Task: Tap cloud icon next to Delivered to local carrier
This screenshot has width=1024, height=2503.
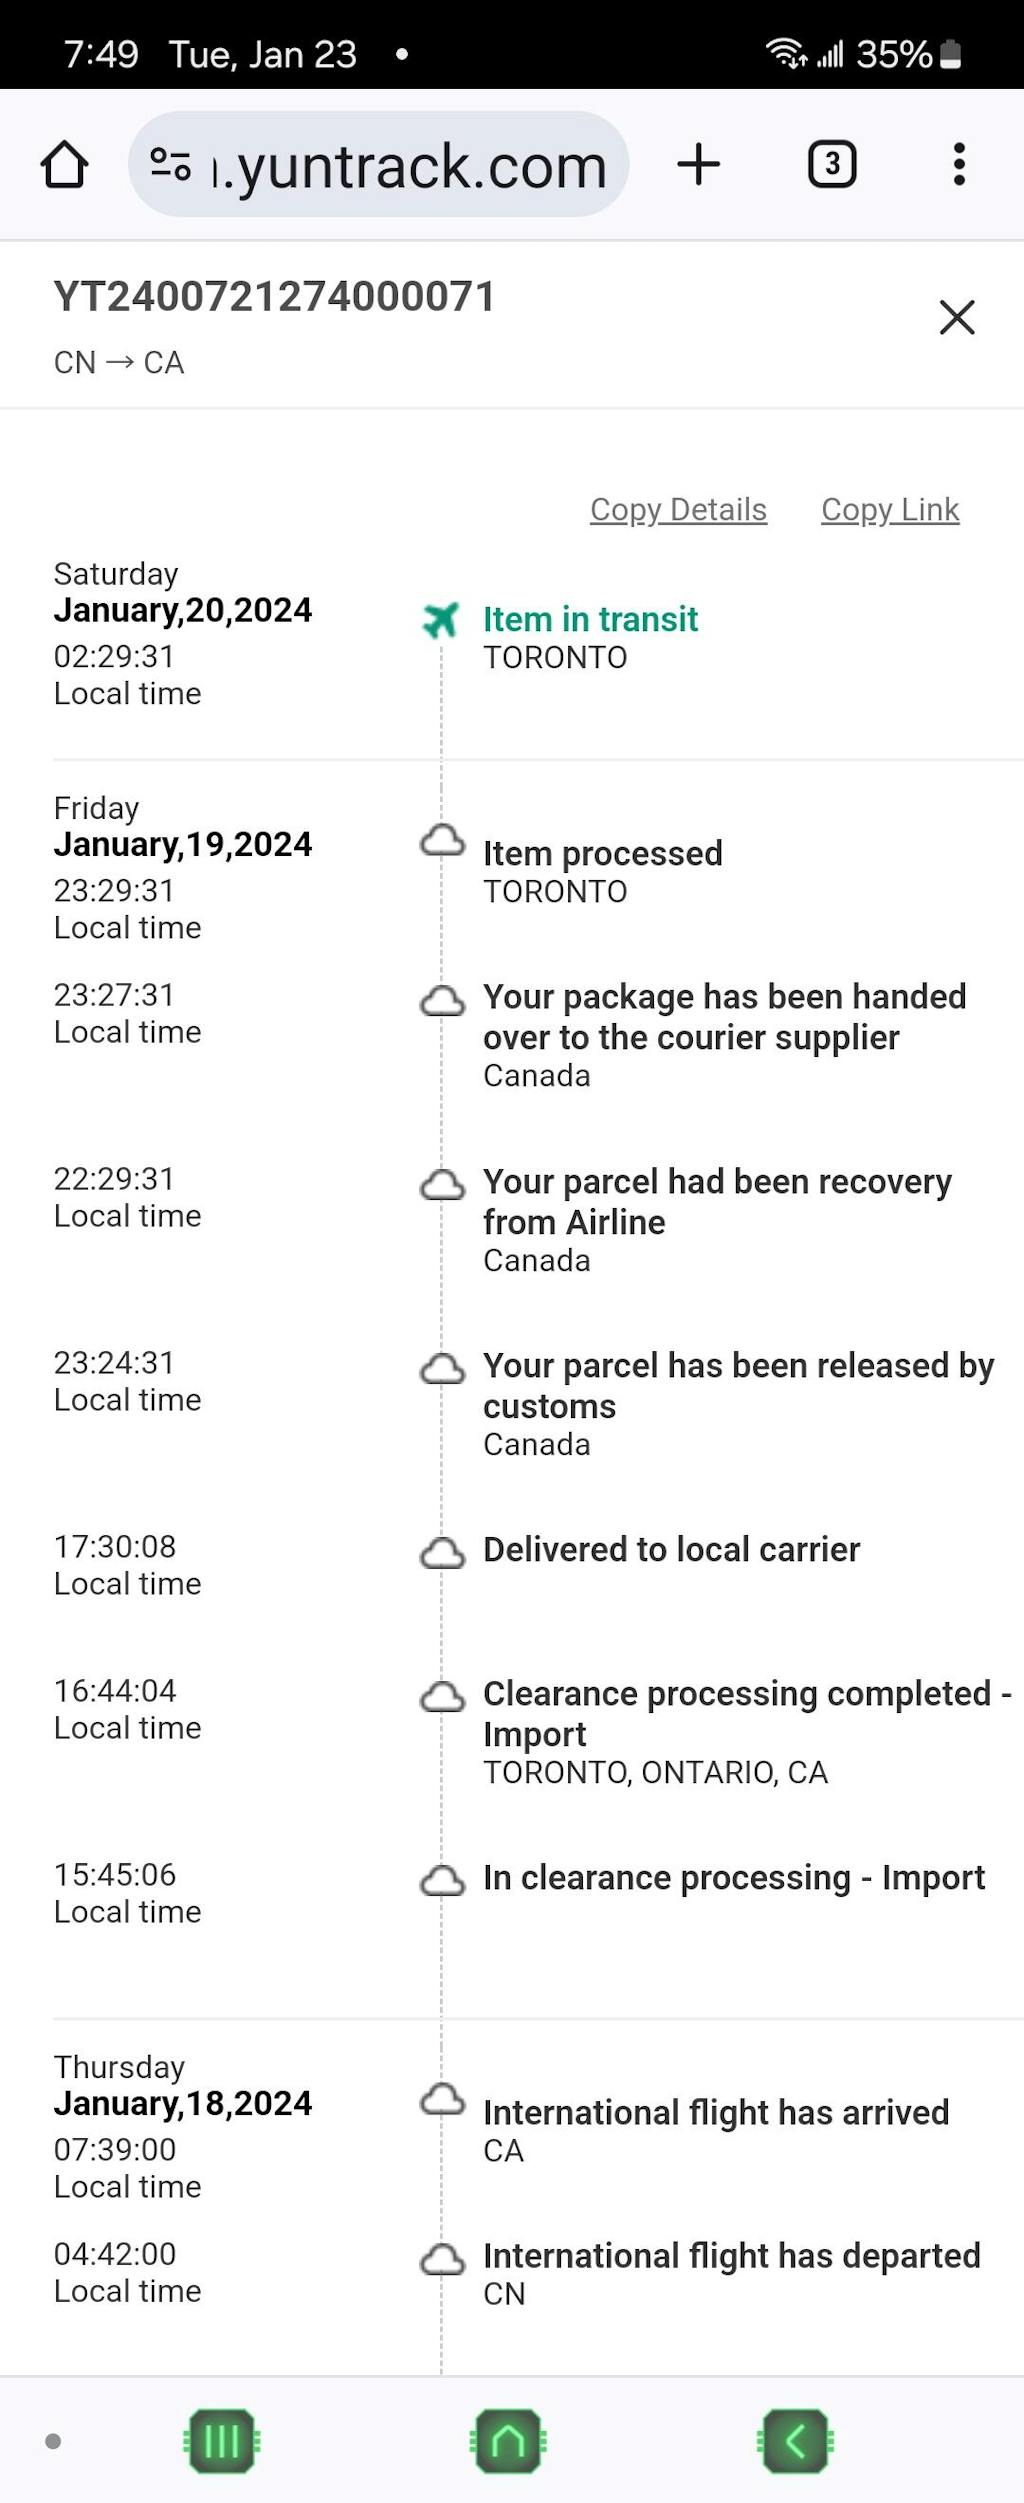Action: coord(442,1553)
